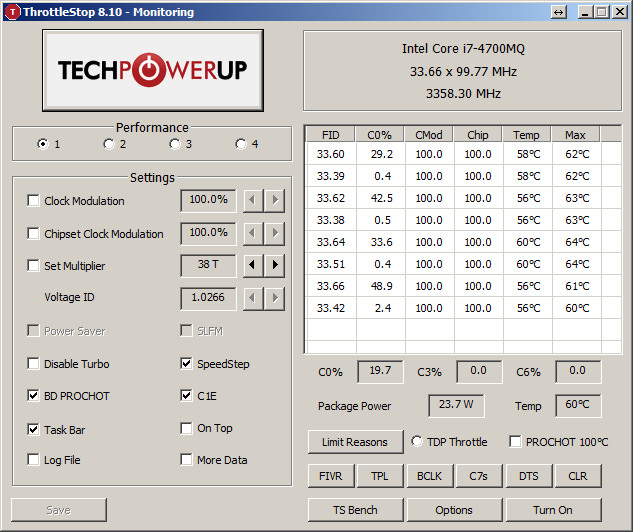Click the ThrottleStop title bar icon

13,12
